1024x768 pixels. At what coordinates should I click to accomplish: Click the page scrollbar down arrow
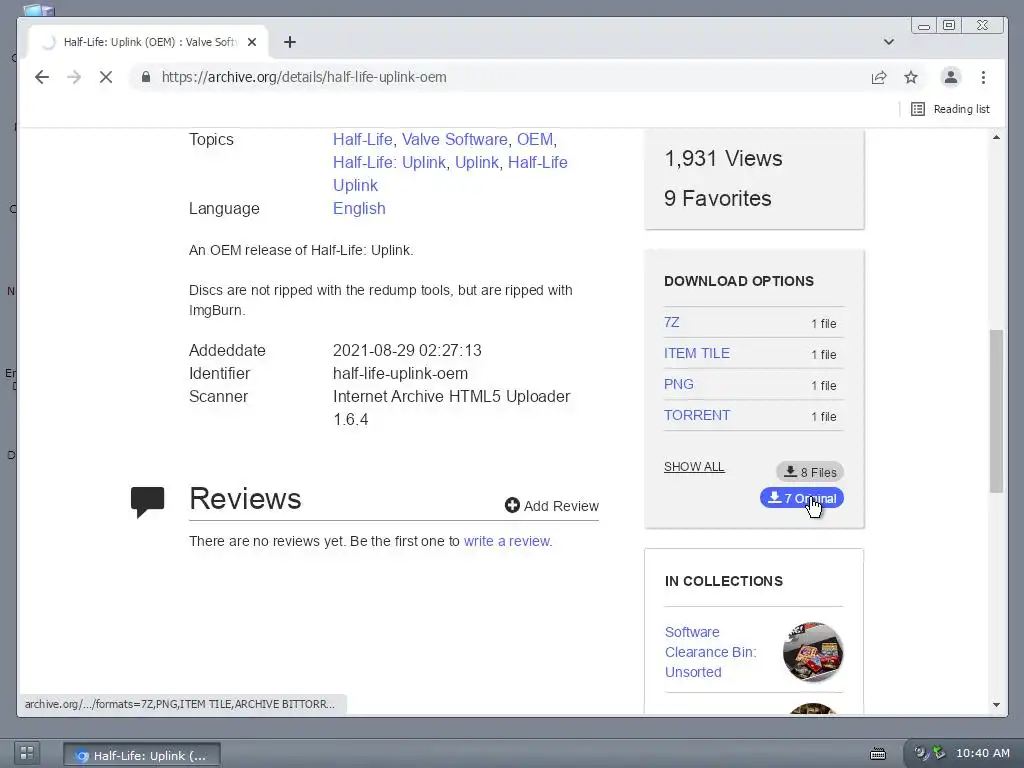[x=996, y=705]
